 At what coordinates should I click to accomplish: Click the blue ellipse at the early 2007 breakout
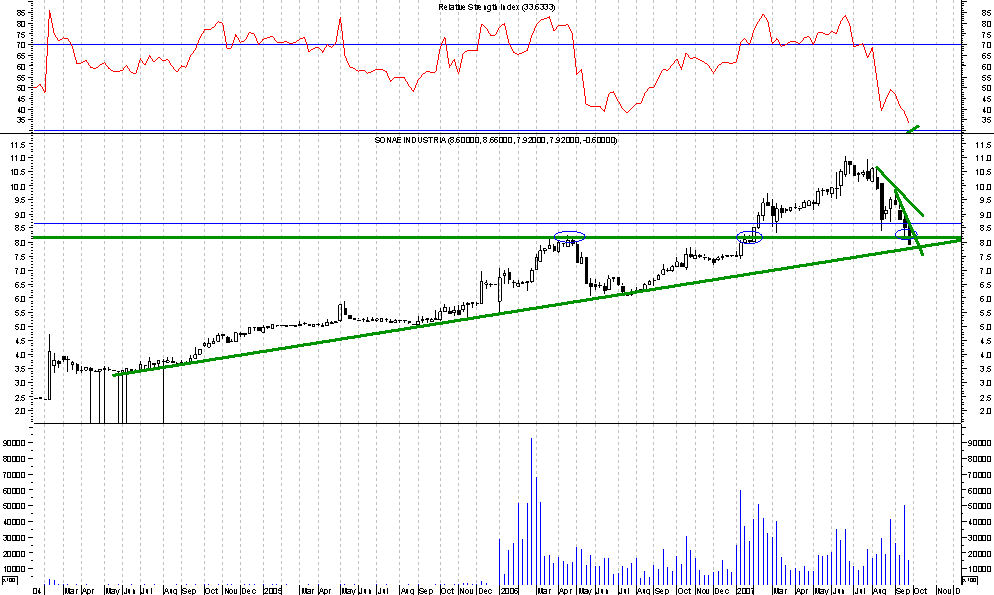point(749,238)
